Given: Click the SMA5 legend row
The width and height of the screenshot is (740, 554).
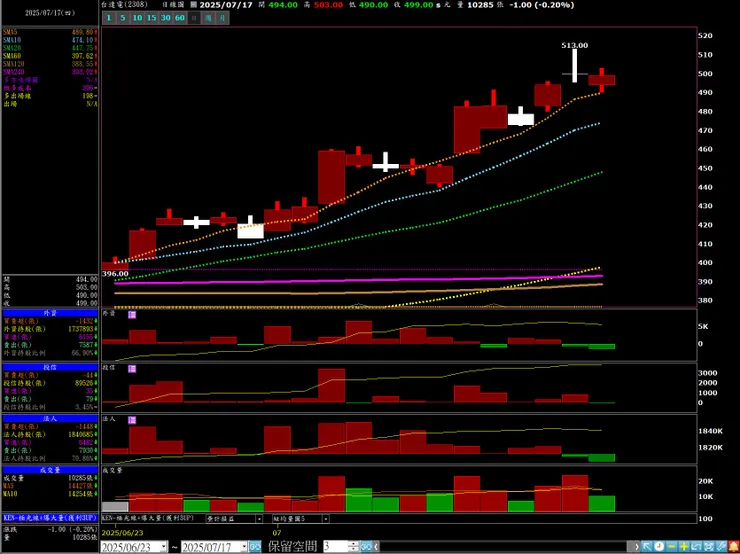Looking at the screenshot, I should pos(50,32).
